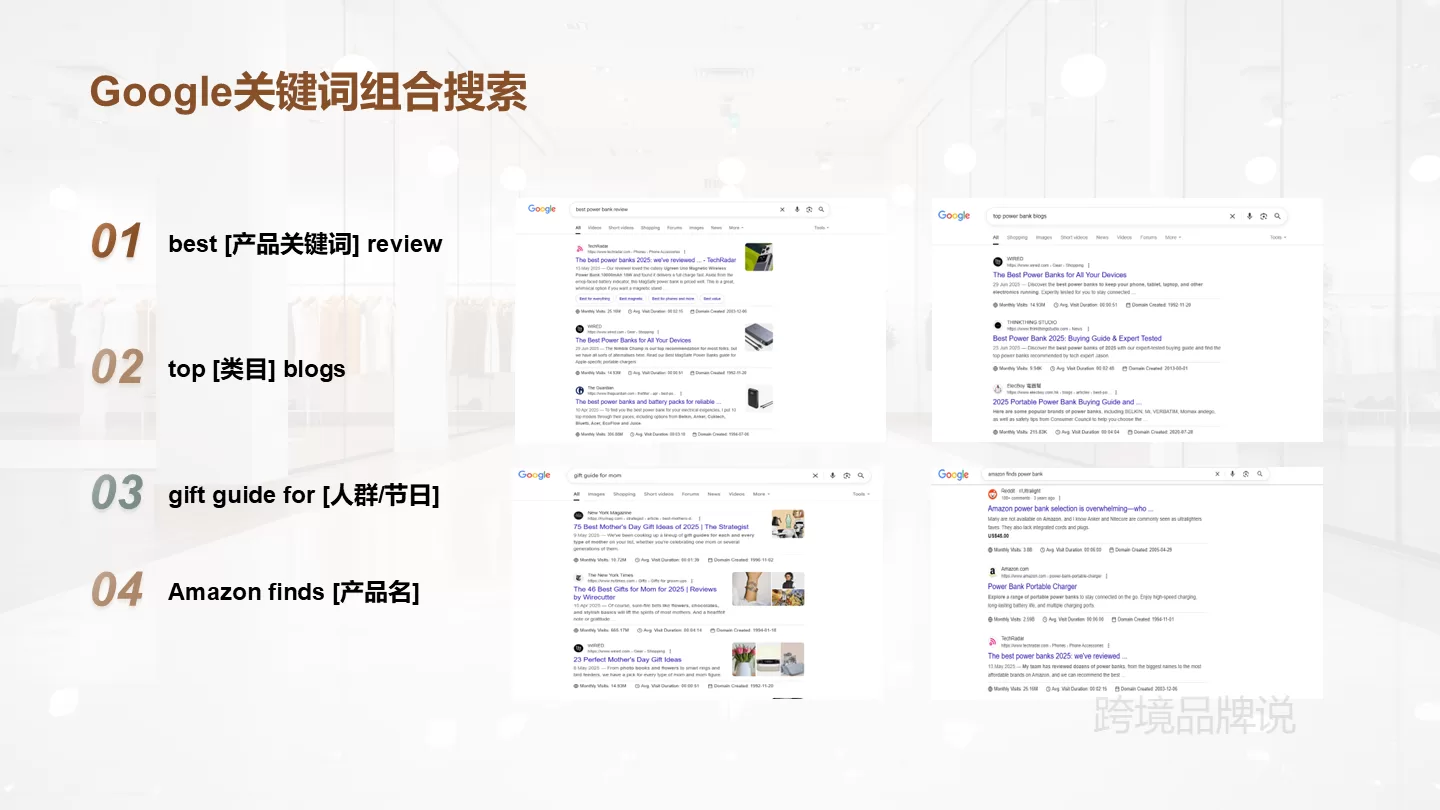Click Google logo in 'gift guide for mom' window
The width and height of the screenshot is (1440, 810).
tap(534, 475)
